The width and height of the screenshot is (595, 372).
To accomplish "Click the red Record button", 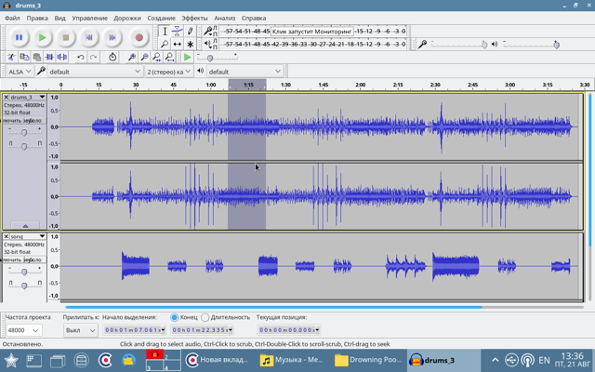I will pyautogui.click(x=139, y=37).
